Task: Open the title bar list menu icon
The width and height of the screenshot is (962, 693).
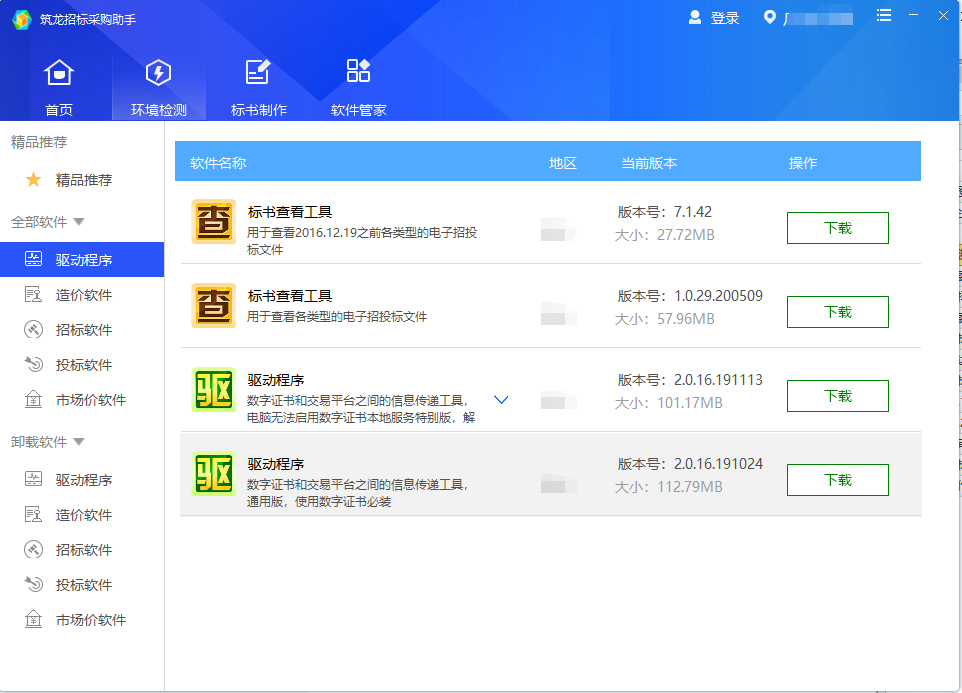Action: pyautogui.click(x=883, y=16)
